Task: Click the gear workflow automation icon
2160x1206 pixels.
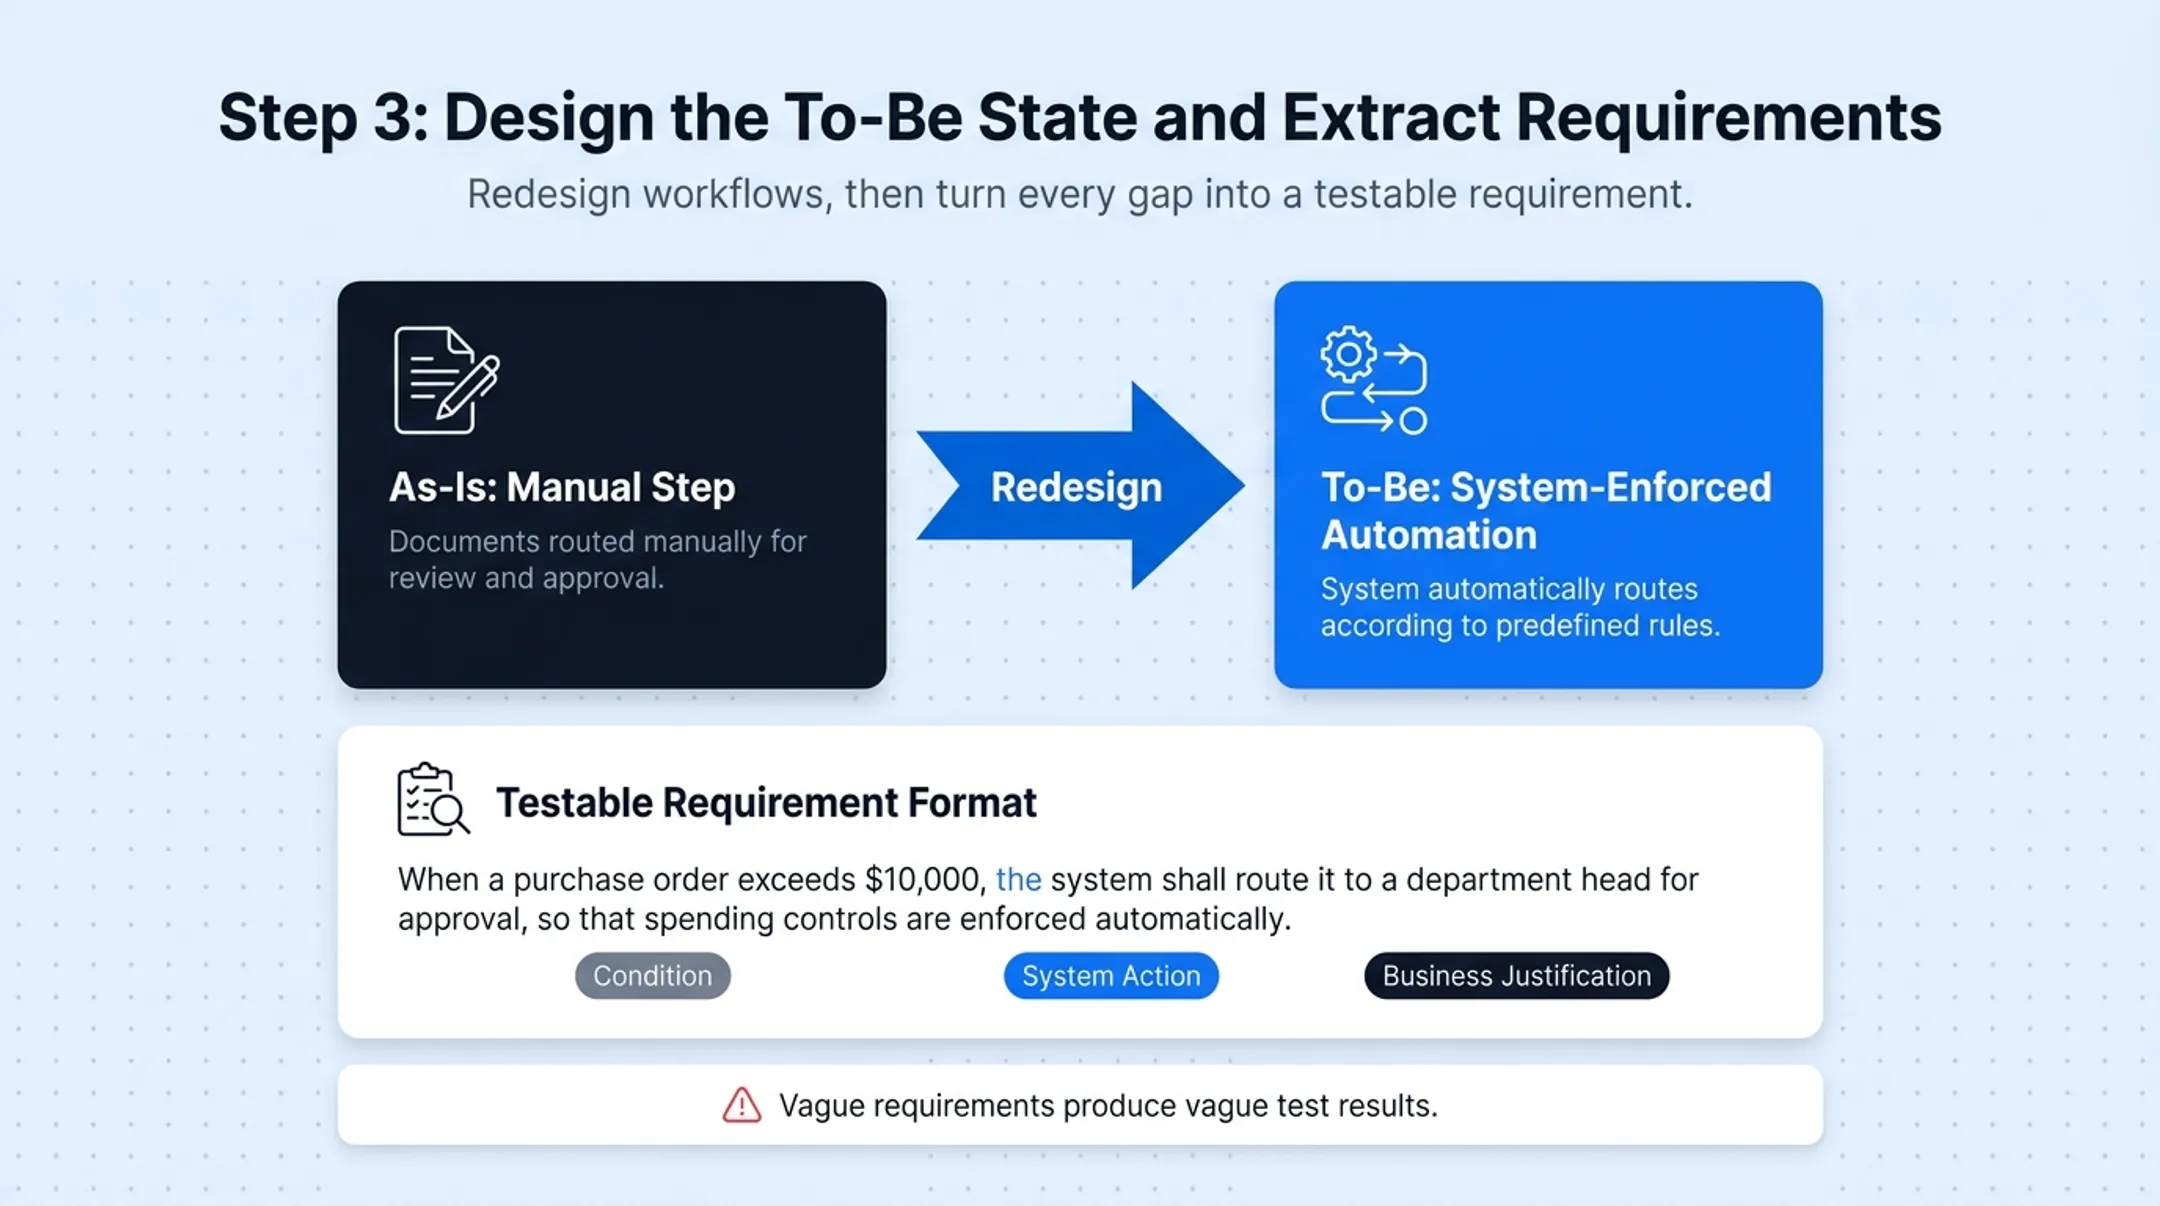Action: pos(1374,380)
